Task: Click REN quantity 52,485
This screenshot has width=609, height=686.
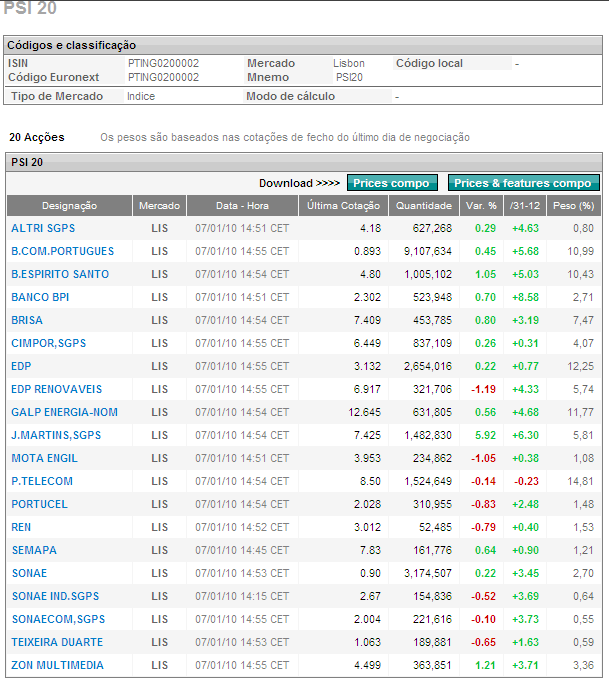Action: [435, 527]
